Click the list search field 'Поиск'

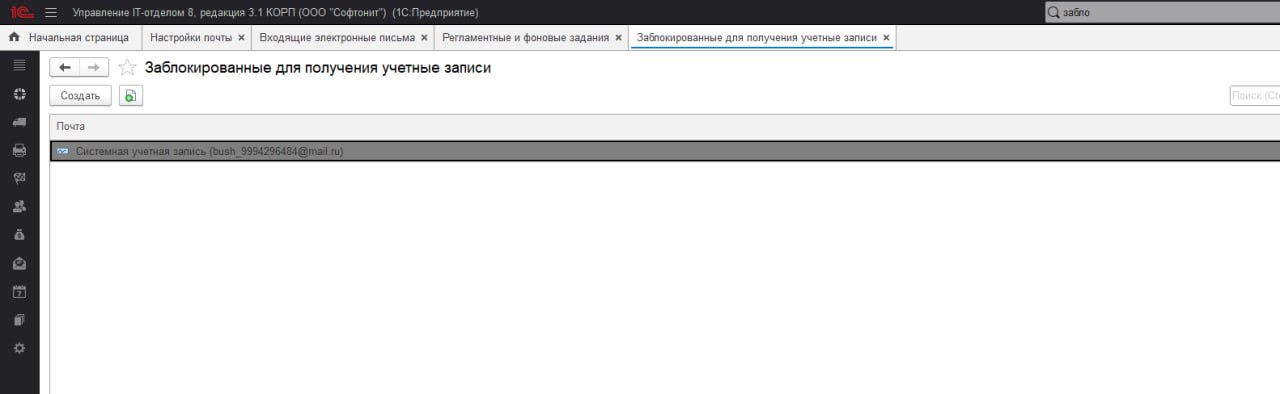point(1255,96)
